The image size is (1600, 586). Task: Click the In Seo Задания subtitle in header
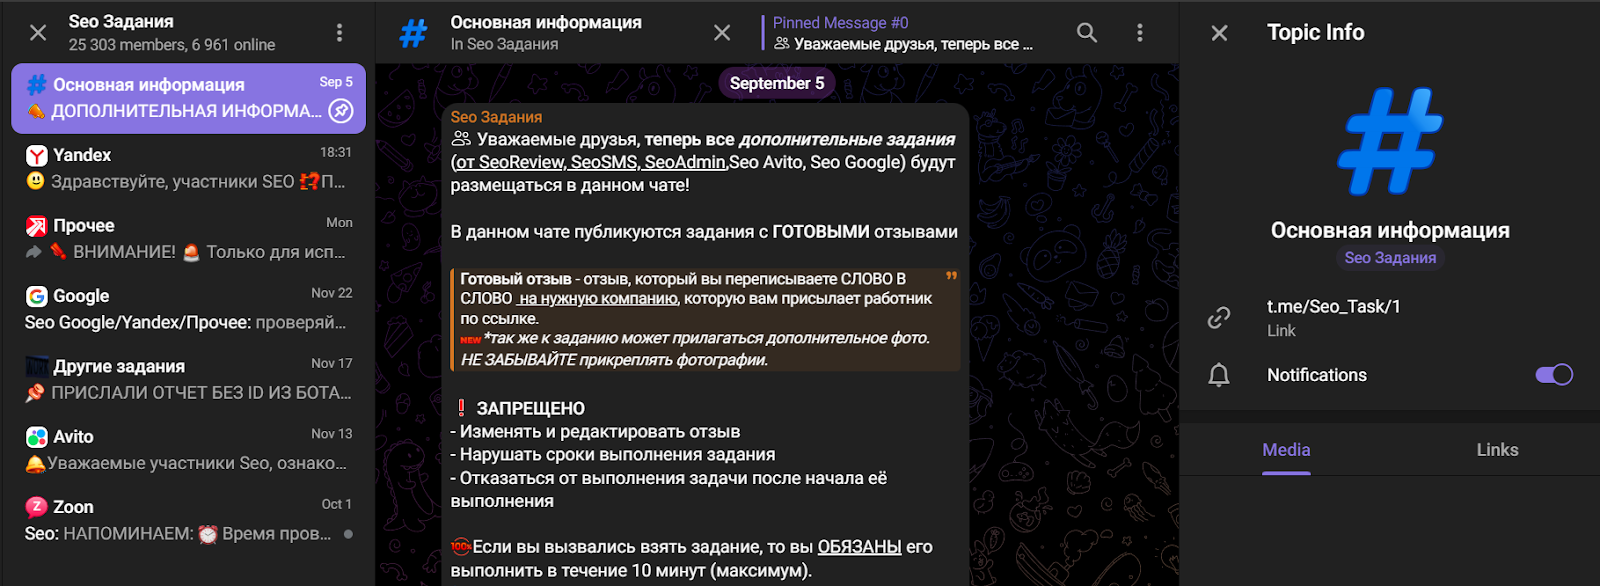[504, 44]
